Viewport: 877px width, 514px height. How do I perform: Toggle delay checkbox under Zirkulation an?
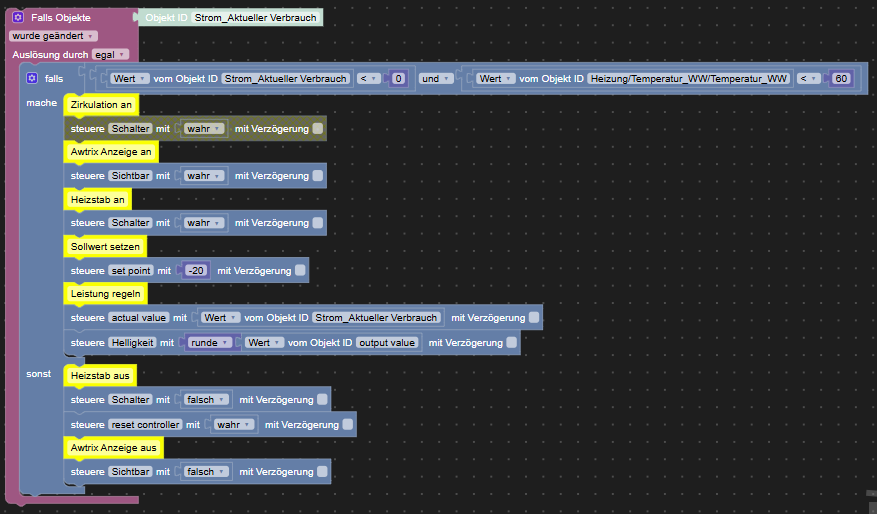point(318,129)
